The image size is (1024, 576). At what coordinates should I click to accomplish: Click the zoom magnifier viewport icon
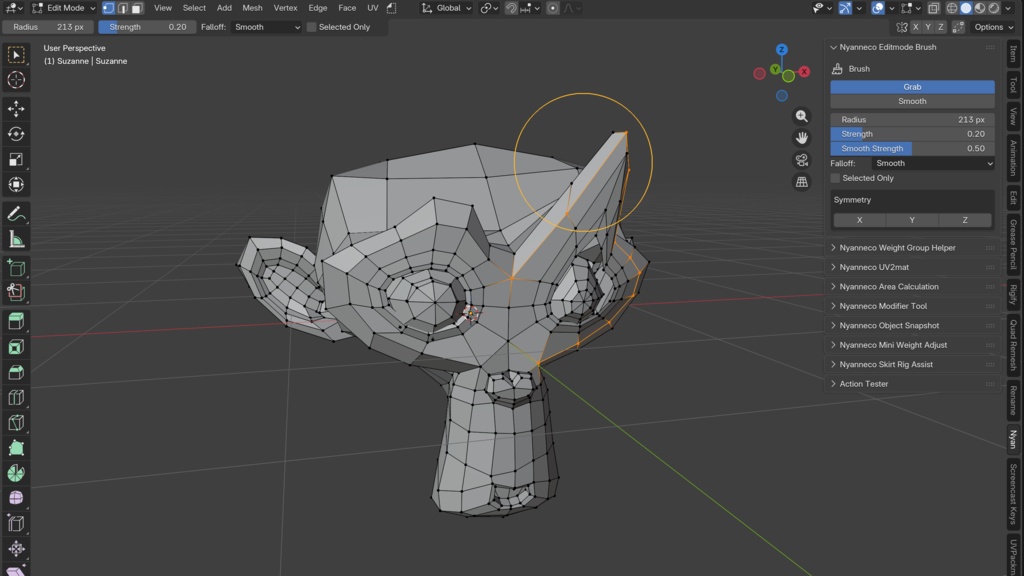pyautogui.click(x=801, y=116)
